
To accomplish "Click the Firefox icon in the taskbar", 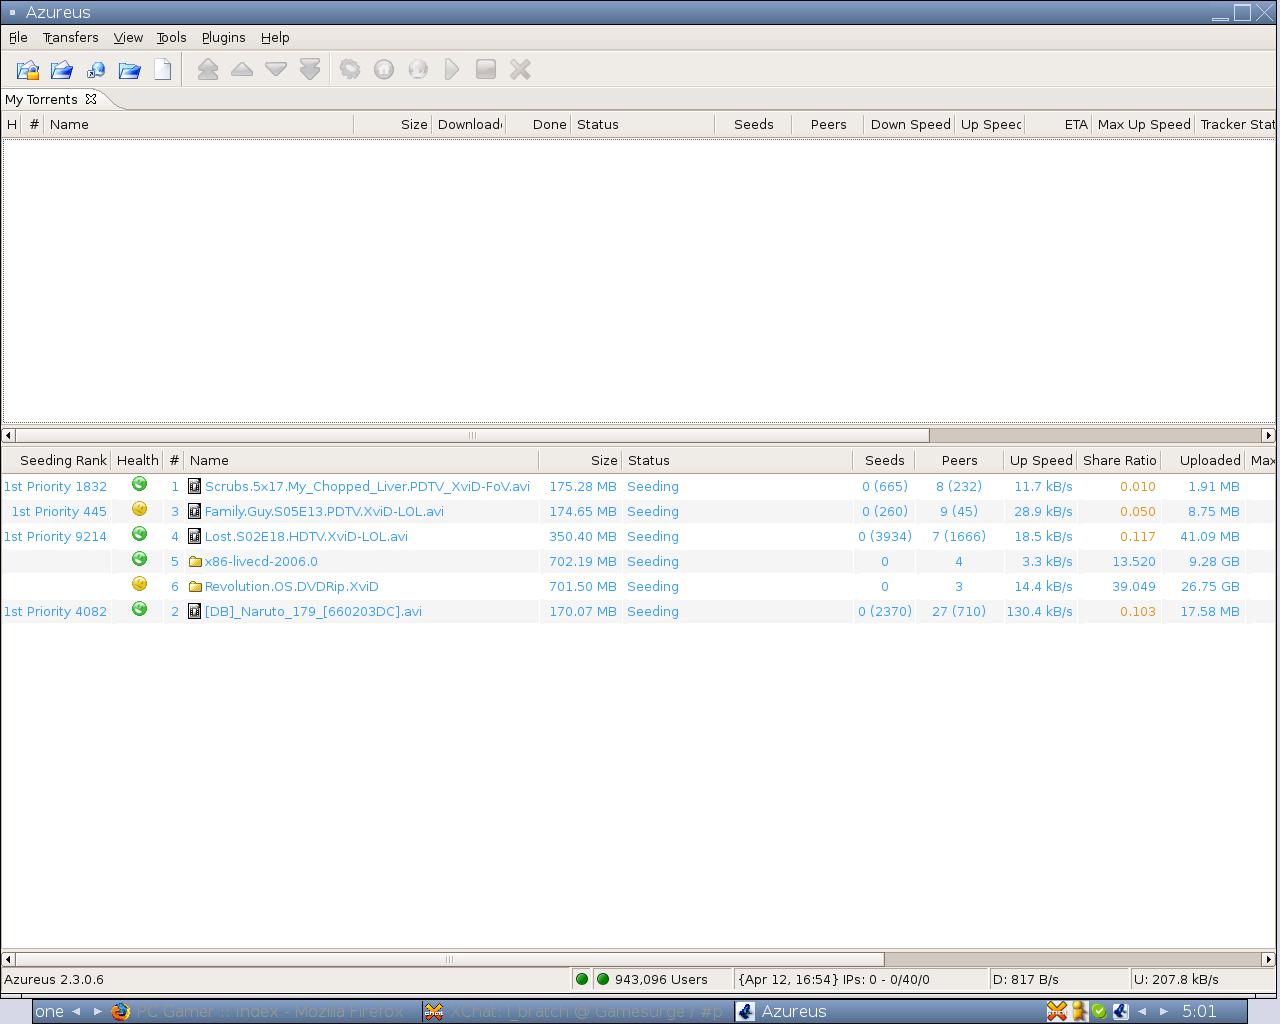I will point(121,1011).
